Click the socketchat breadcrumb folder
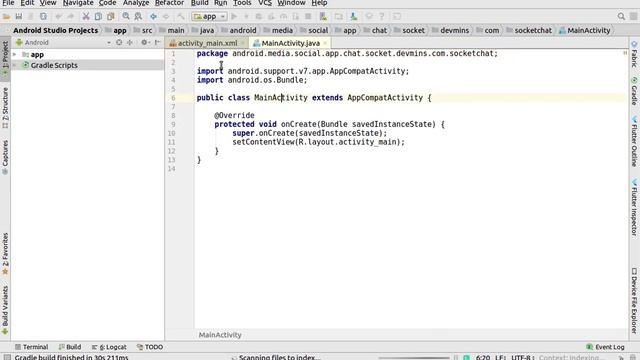Viewport: 640px width, 360px height. point(529,31)
